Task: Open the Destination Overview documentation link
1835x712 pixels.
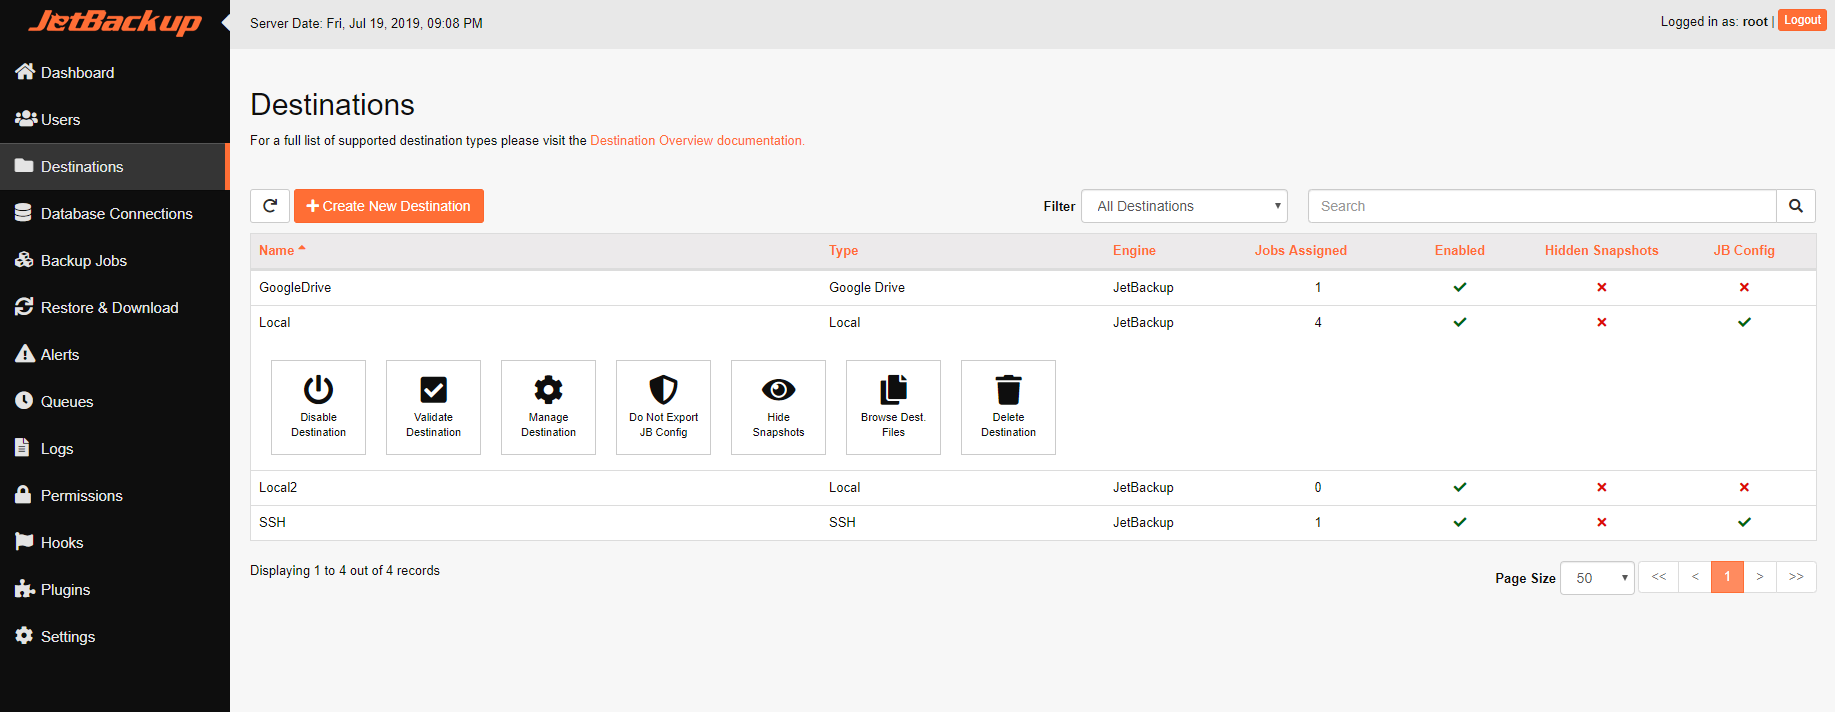Action: [697, 140]
